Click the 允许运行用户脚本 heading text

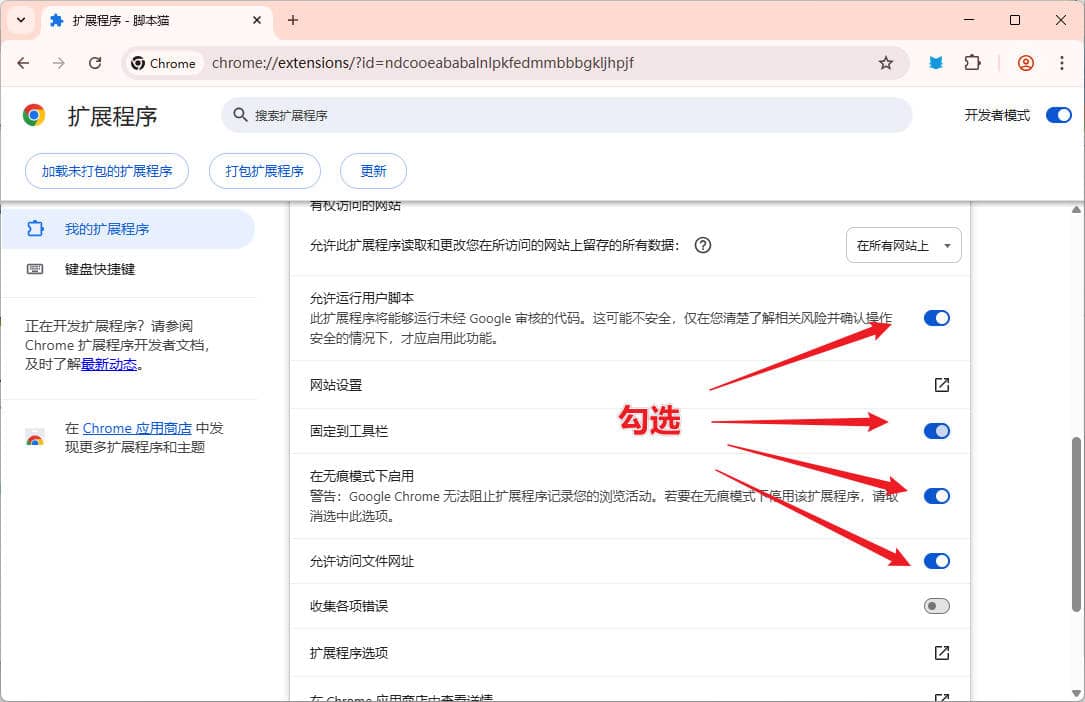(361, 298)
